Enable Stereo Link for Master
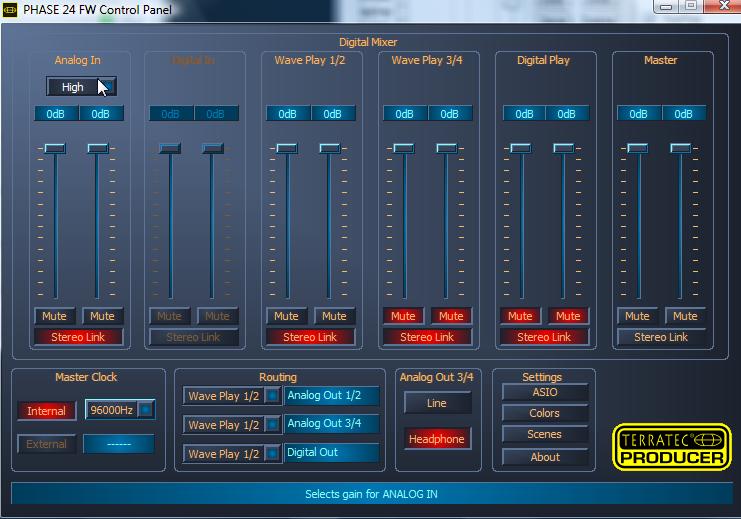Image resolution: width=741 pixels, height=519 pixels. pyautogui.click(x=661, y=337)
